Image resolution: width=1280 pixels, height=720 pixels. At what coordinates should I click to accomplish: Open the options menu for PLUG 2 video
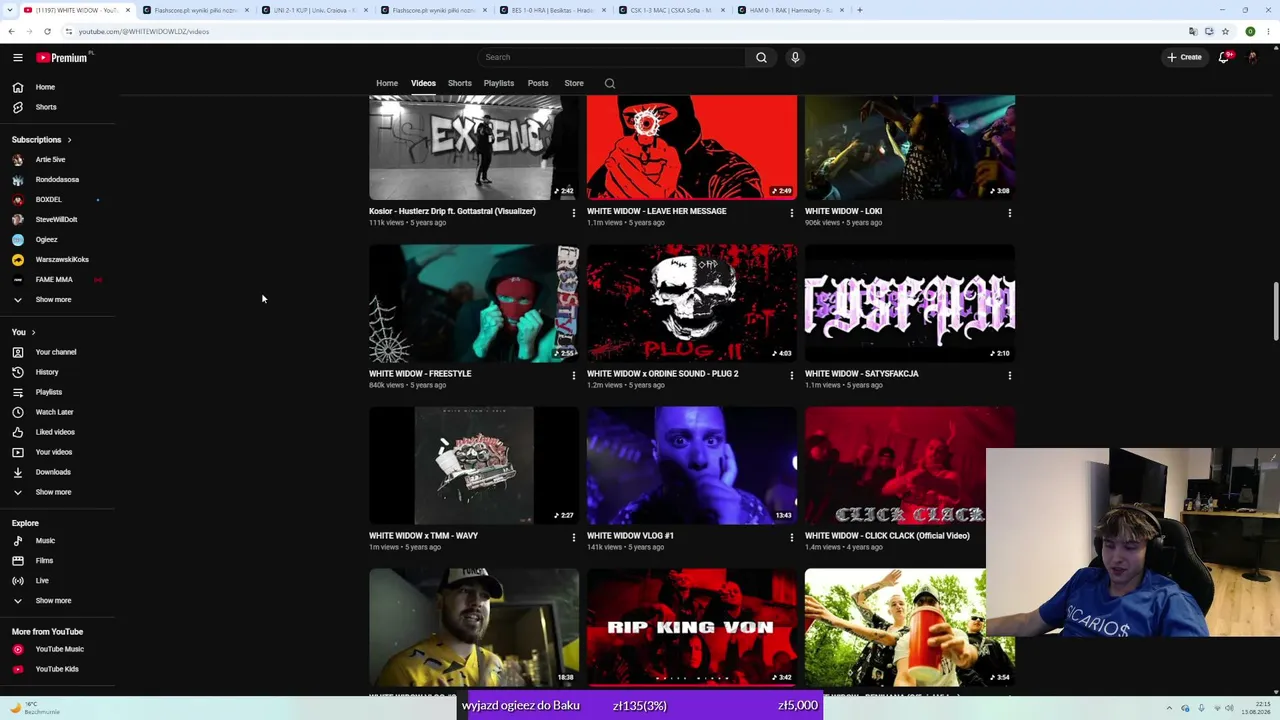pos(791,376)
